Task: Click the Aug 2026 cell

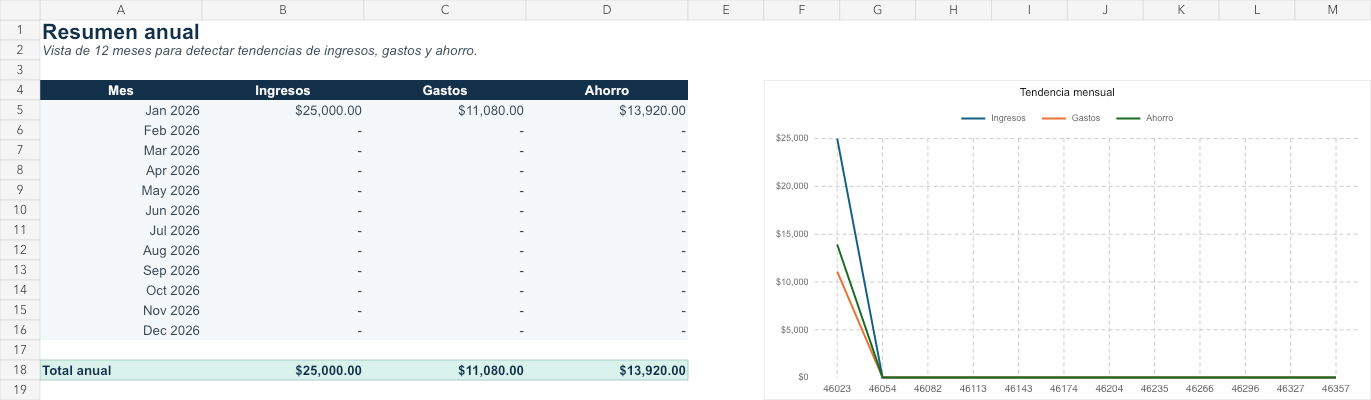Action: pyautogui.click(x=121, y=250)
